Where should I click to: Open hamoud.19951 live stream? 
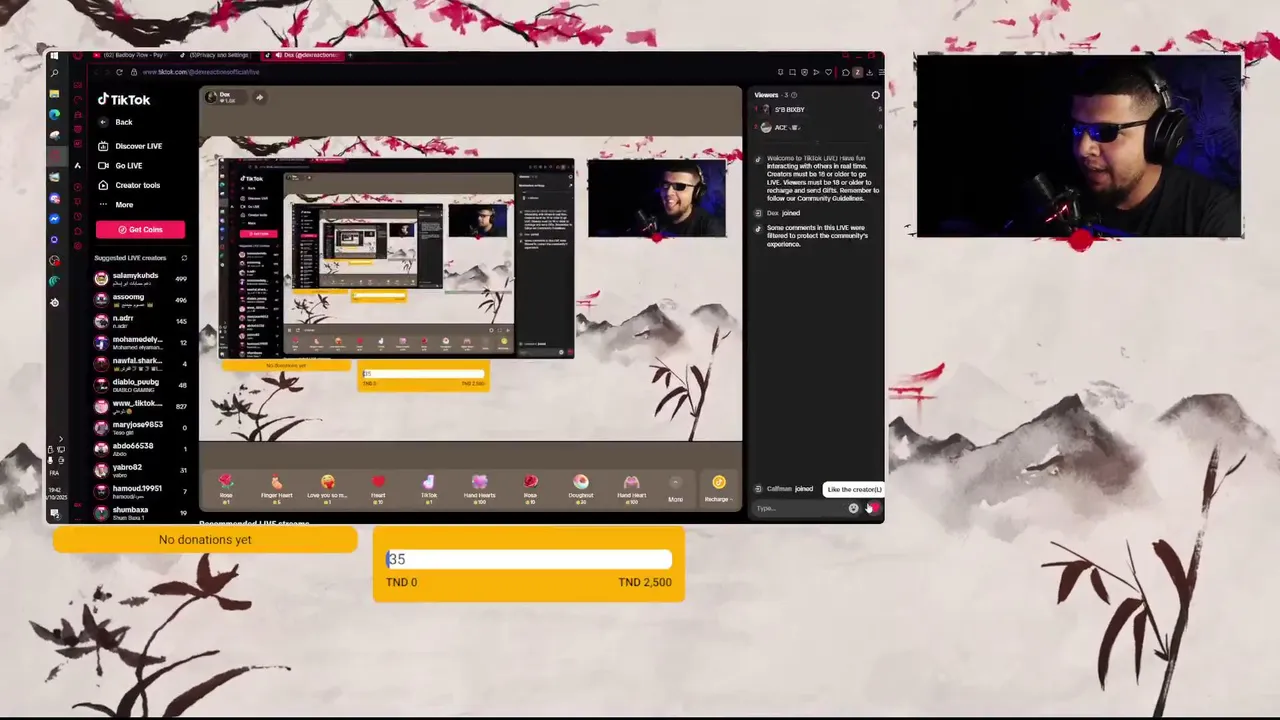point(141,491)
